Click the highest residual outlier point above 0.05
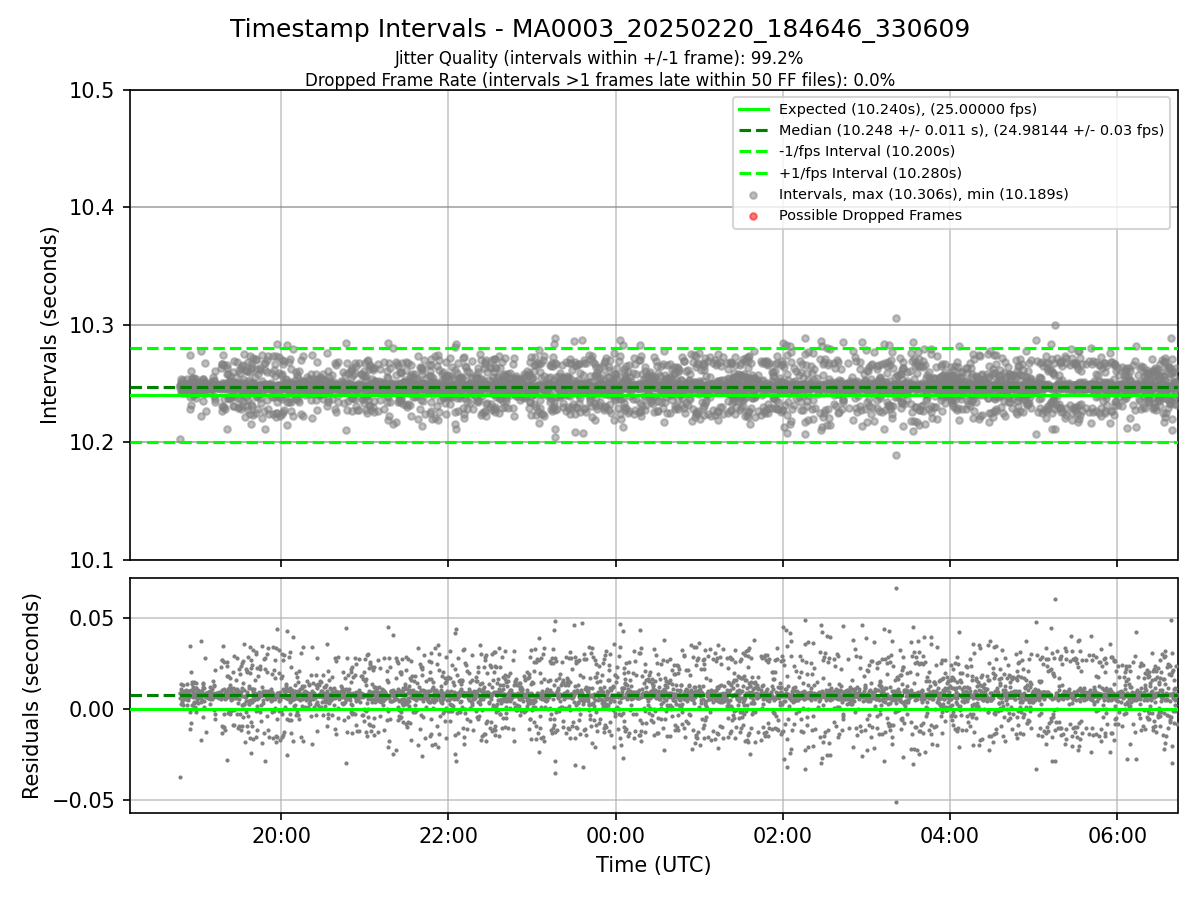The height and width of the screenshot is (900, 1200). pyautogui.click(x=896, y=588)
